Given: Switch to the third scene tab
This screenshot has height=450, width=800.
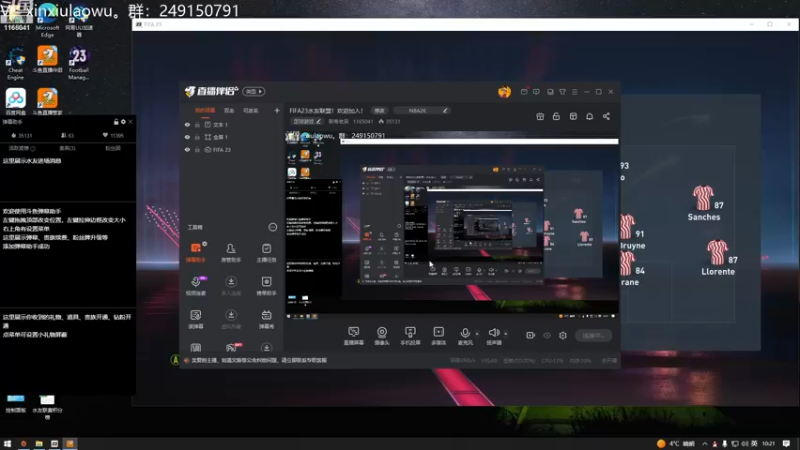Looking at the screenshot, I should pyautogui.click(x=251, y=111).
